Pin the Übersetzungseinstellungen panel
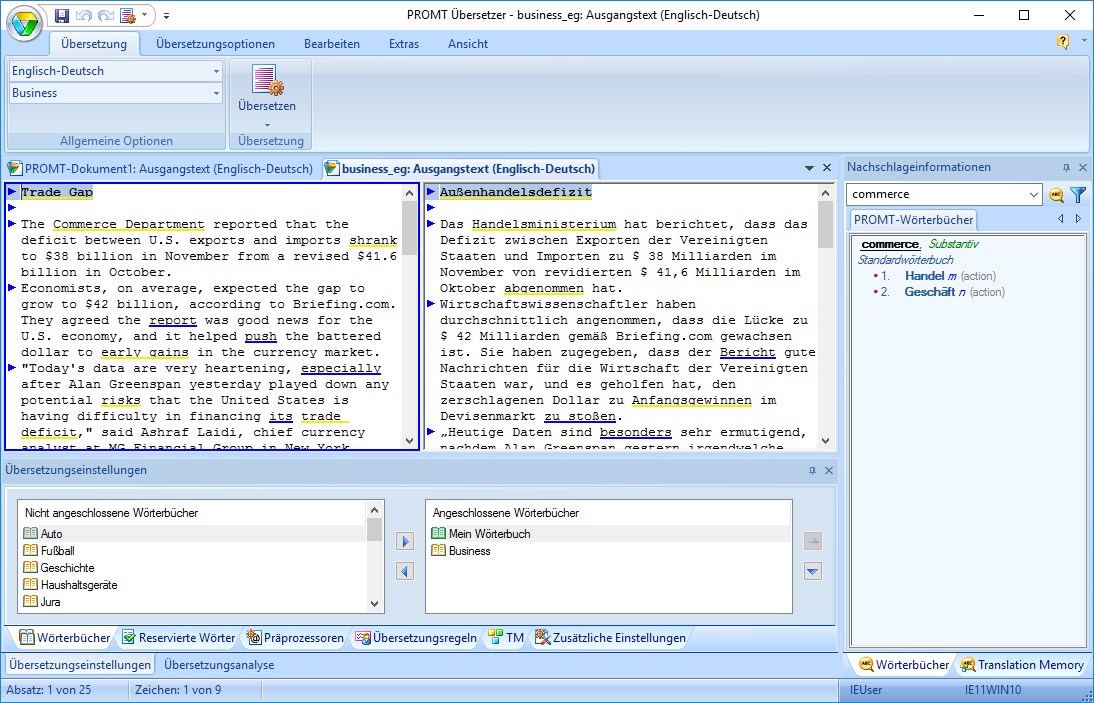This screenshot has width=1094, height=703. [x=812, y=471]
